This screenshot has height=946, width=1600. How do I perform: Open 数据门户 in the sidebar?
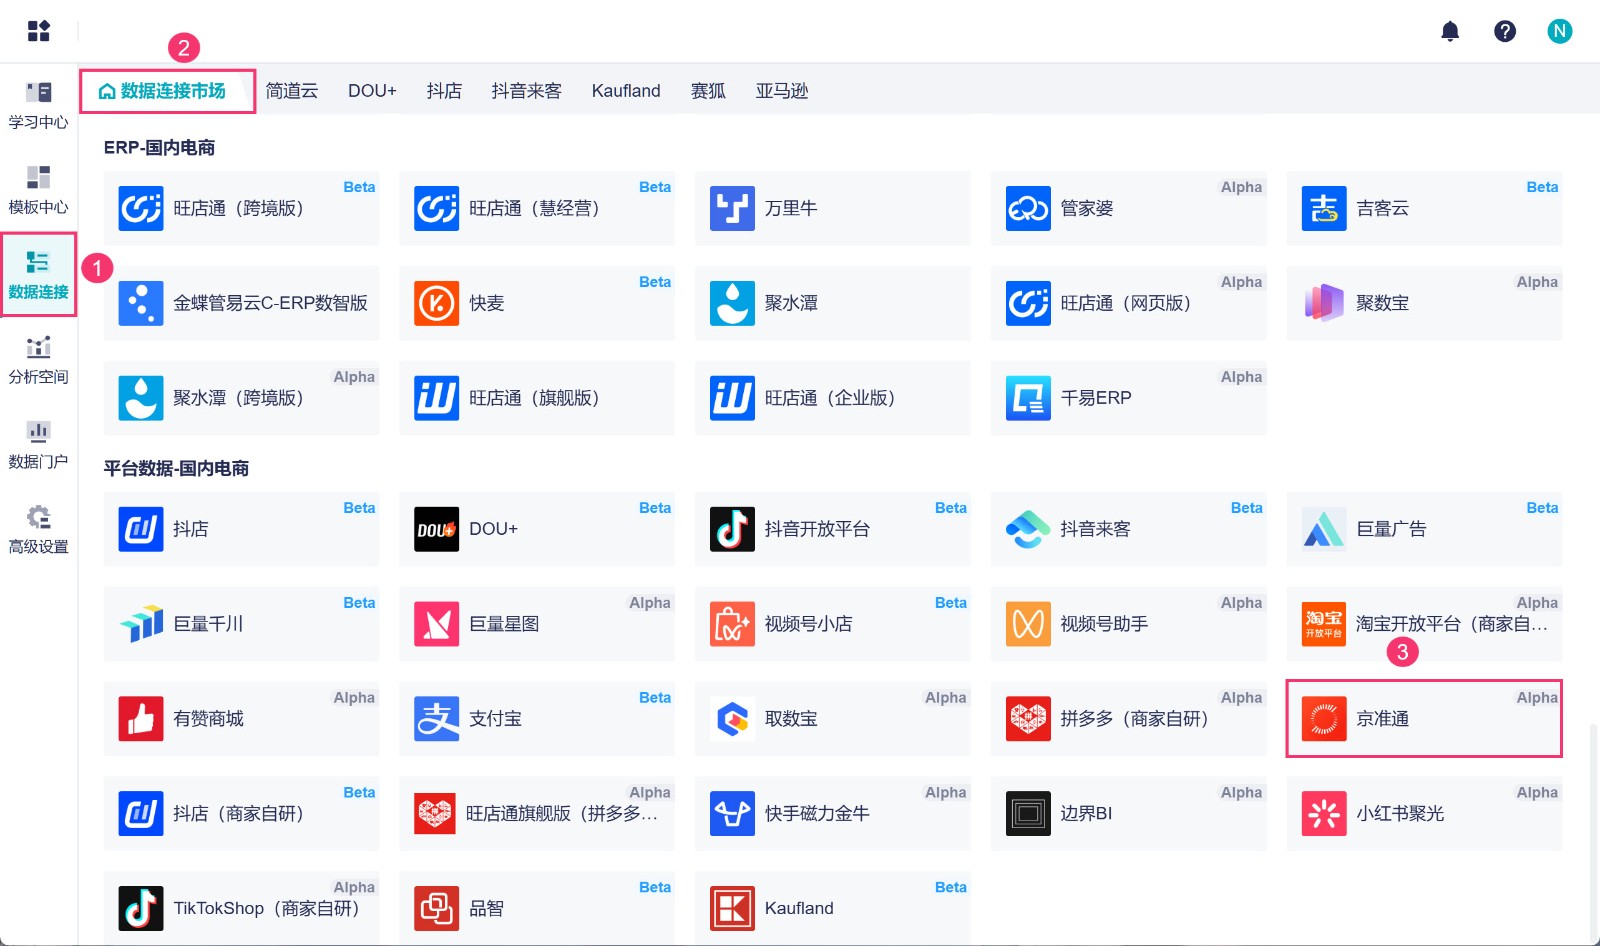click(x=38, y=445)
